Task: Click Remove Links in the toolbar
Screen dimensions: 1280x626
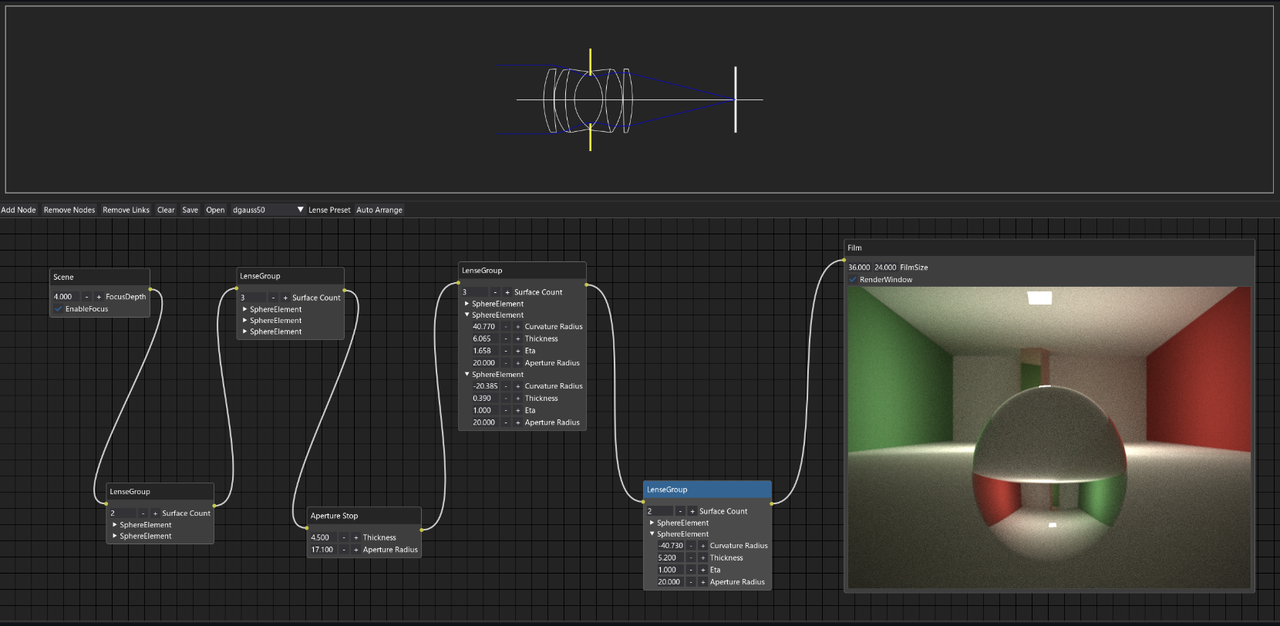Action: (x=126, y=210)
